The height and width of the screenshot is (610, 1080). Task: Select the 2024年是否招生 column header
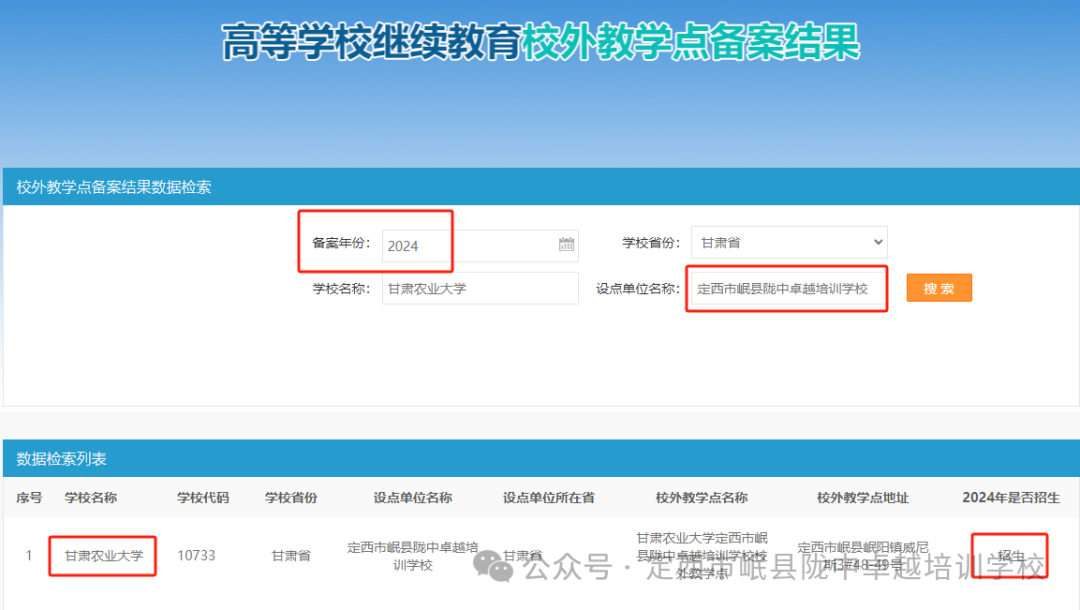(x=1010, y=498)
